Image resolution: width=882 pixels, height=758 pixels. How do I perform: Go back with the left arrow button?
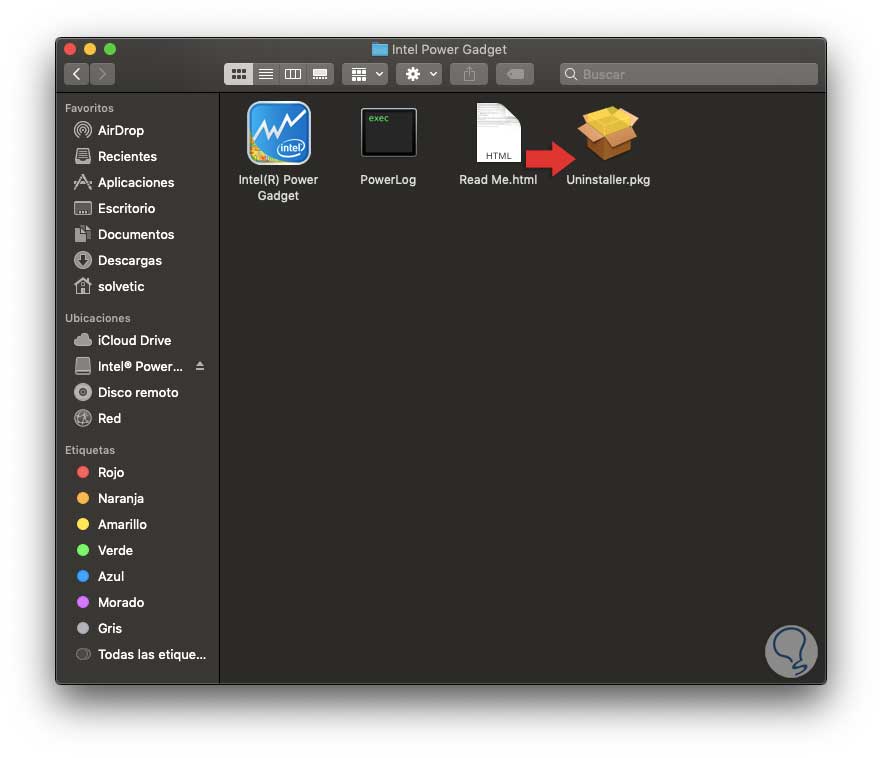(76, 74)
